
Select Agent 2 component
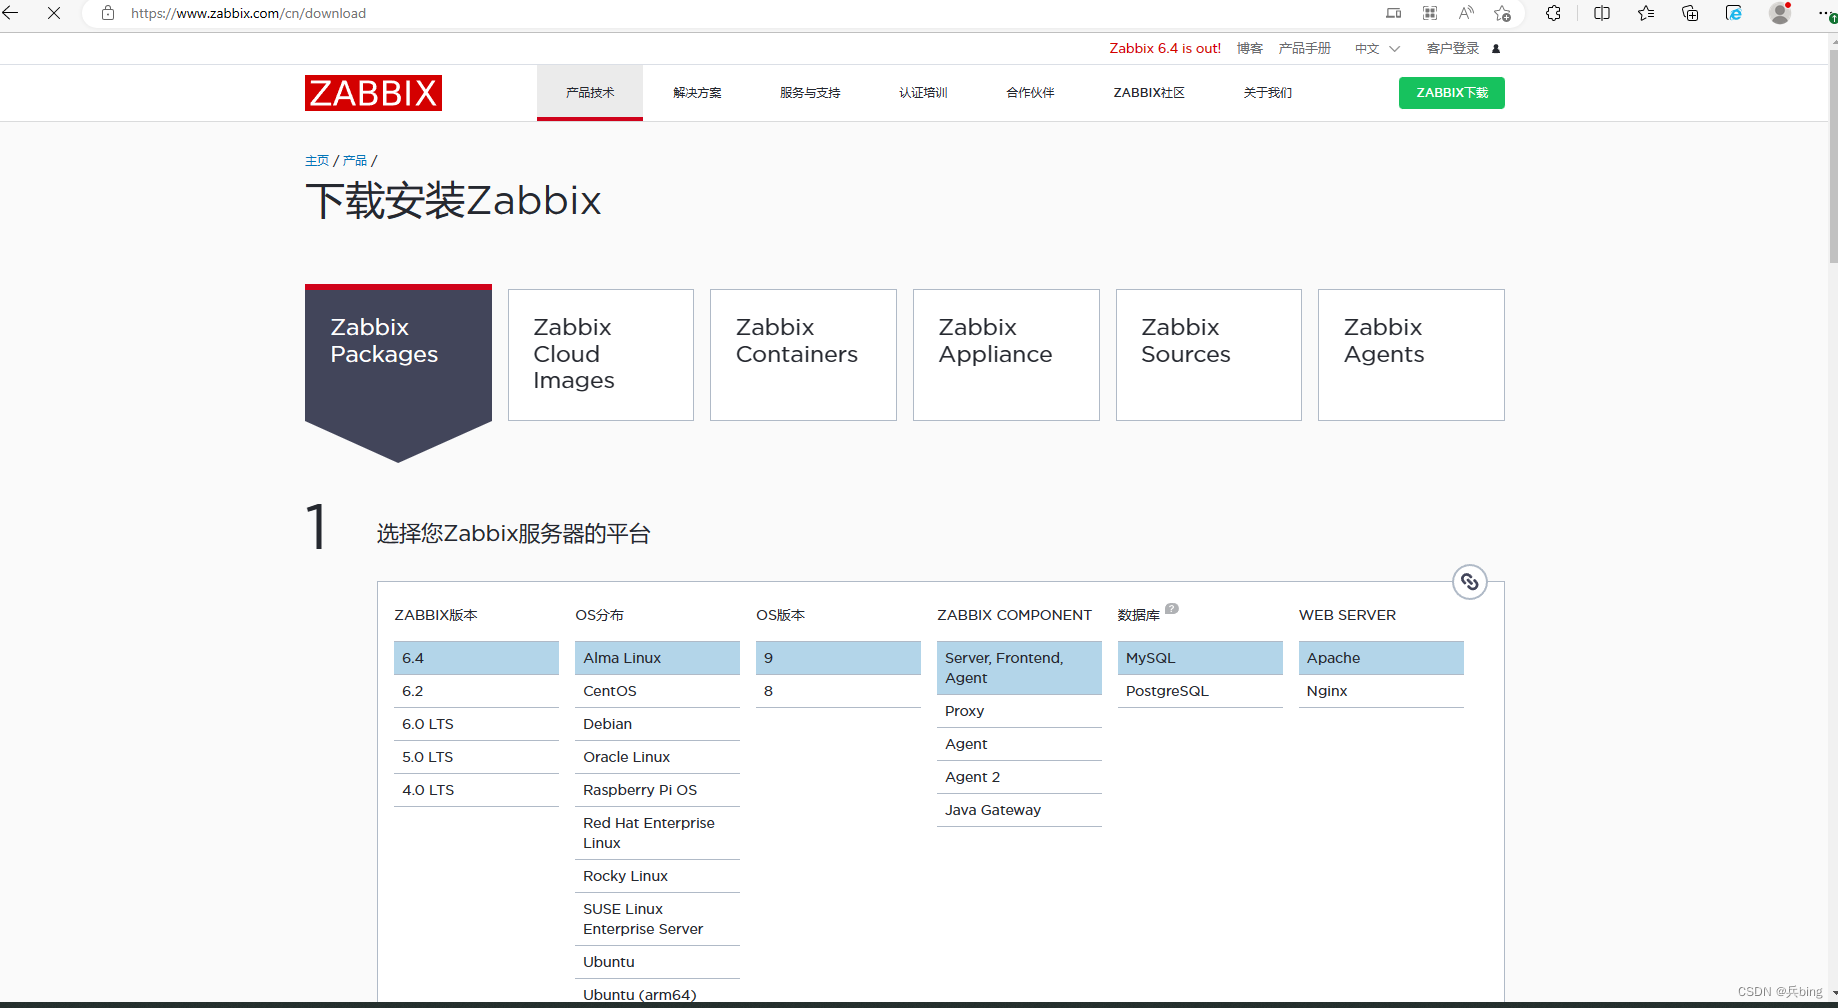point(1019,777)
